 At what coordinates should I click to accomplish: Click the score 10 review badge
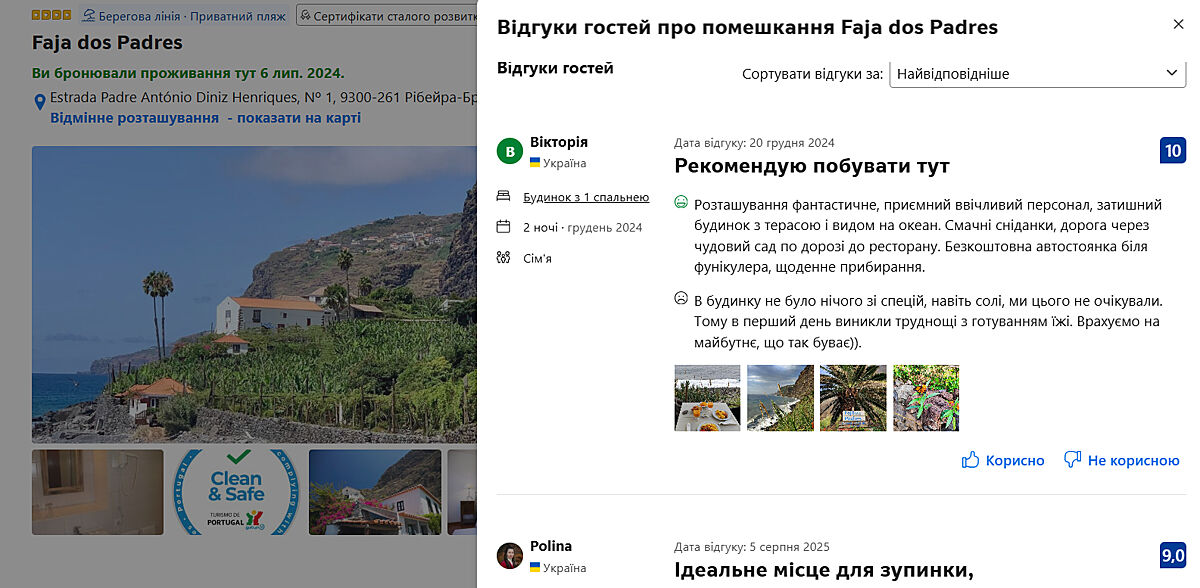pyautogui.click(x=1173, y=152)
